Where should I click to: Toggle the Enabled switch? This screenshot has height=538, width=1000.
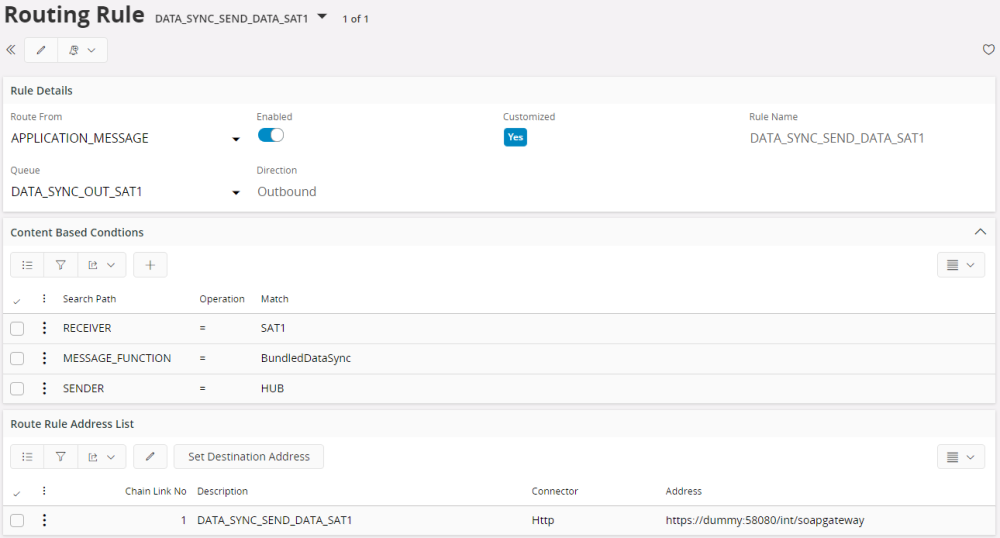[x=271, y=136]
